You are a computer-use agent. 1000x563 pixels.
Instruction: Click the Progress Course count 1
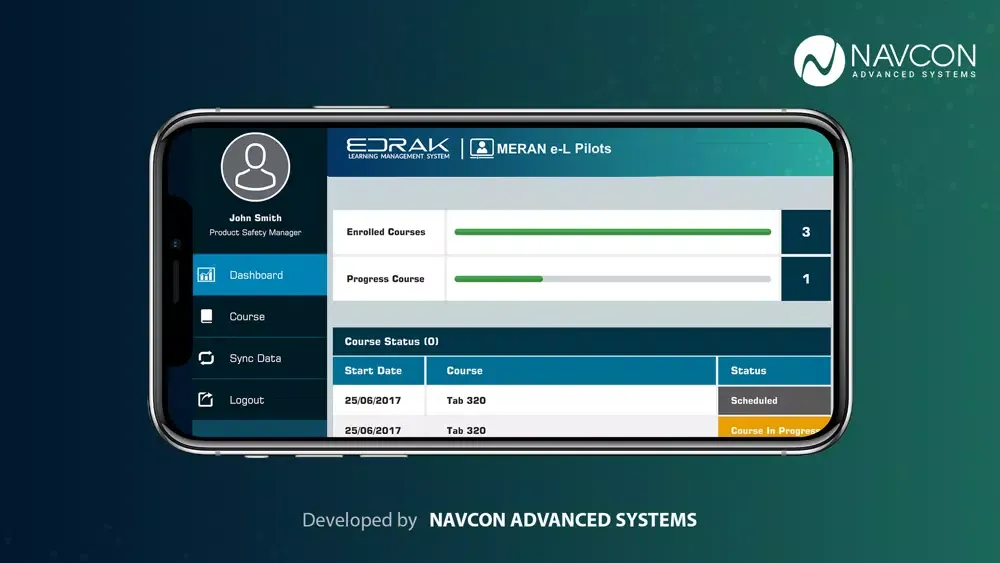pos(806,279)
